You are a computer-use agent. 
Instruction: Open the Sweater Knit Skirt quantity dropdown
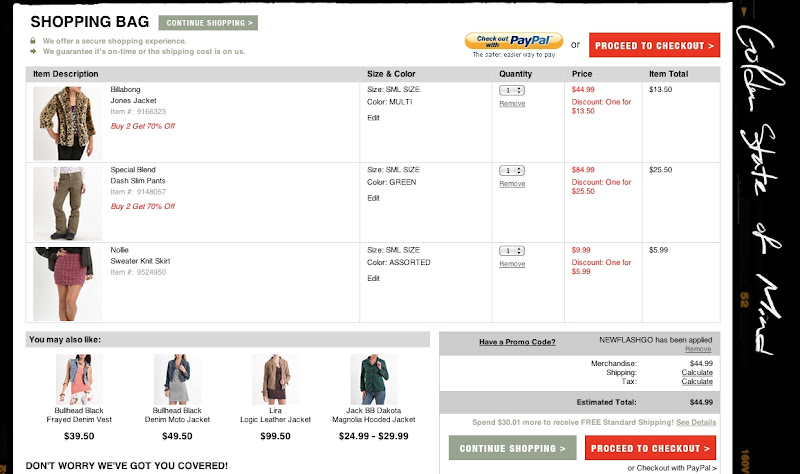512,251
